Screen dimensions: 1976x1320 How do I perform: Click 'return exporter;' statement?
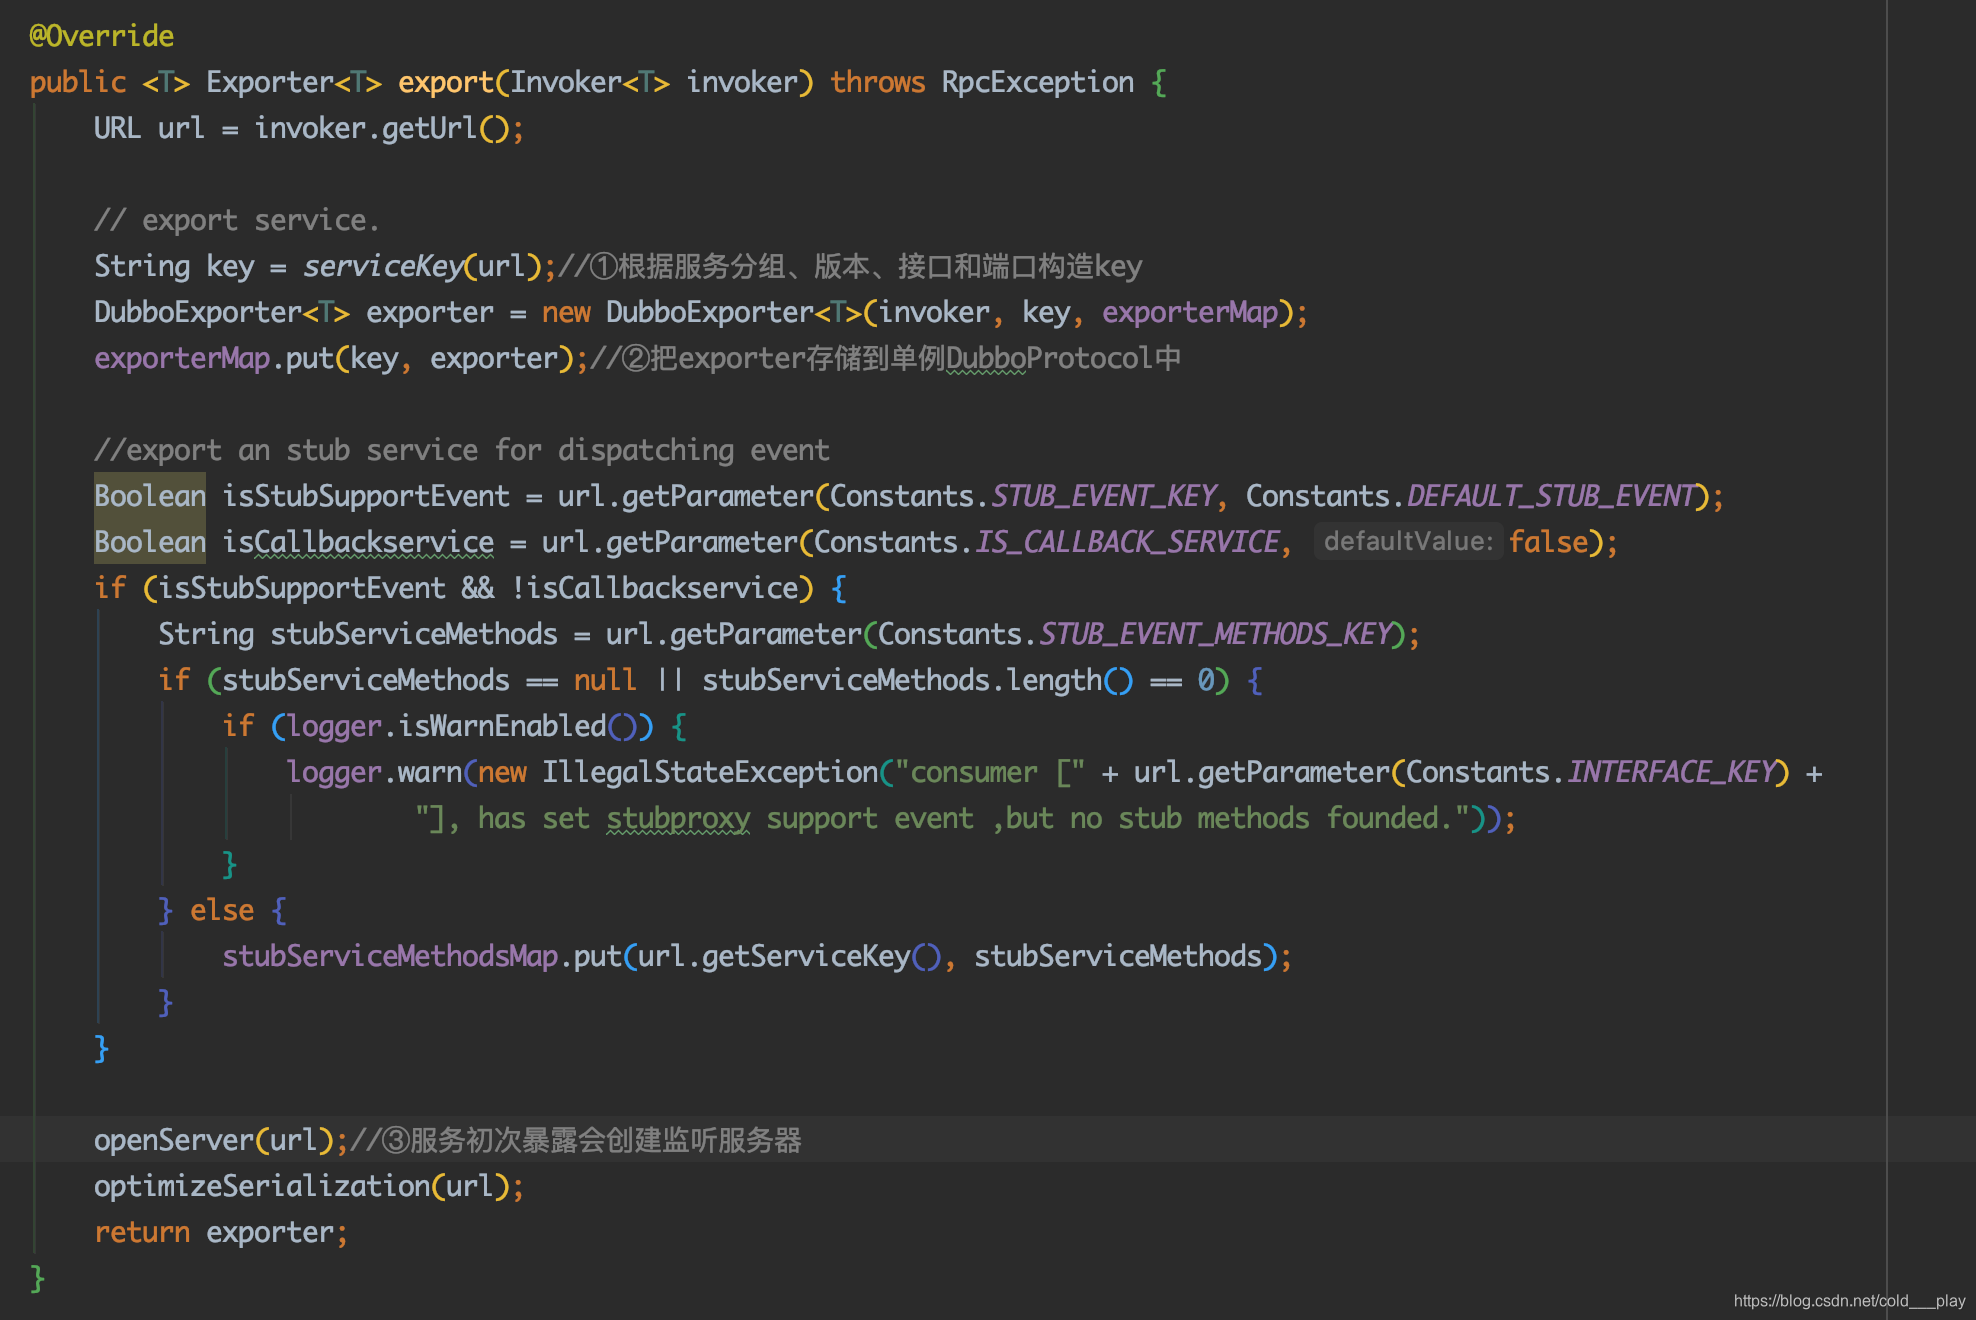tap(221, 1232)
